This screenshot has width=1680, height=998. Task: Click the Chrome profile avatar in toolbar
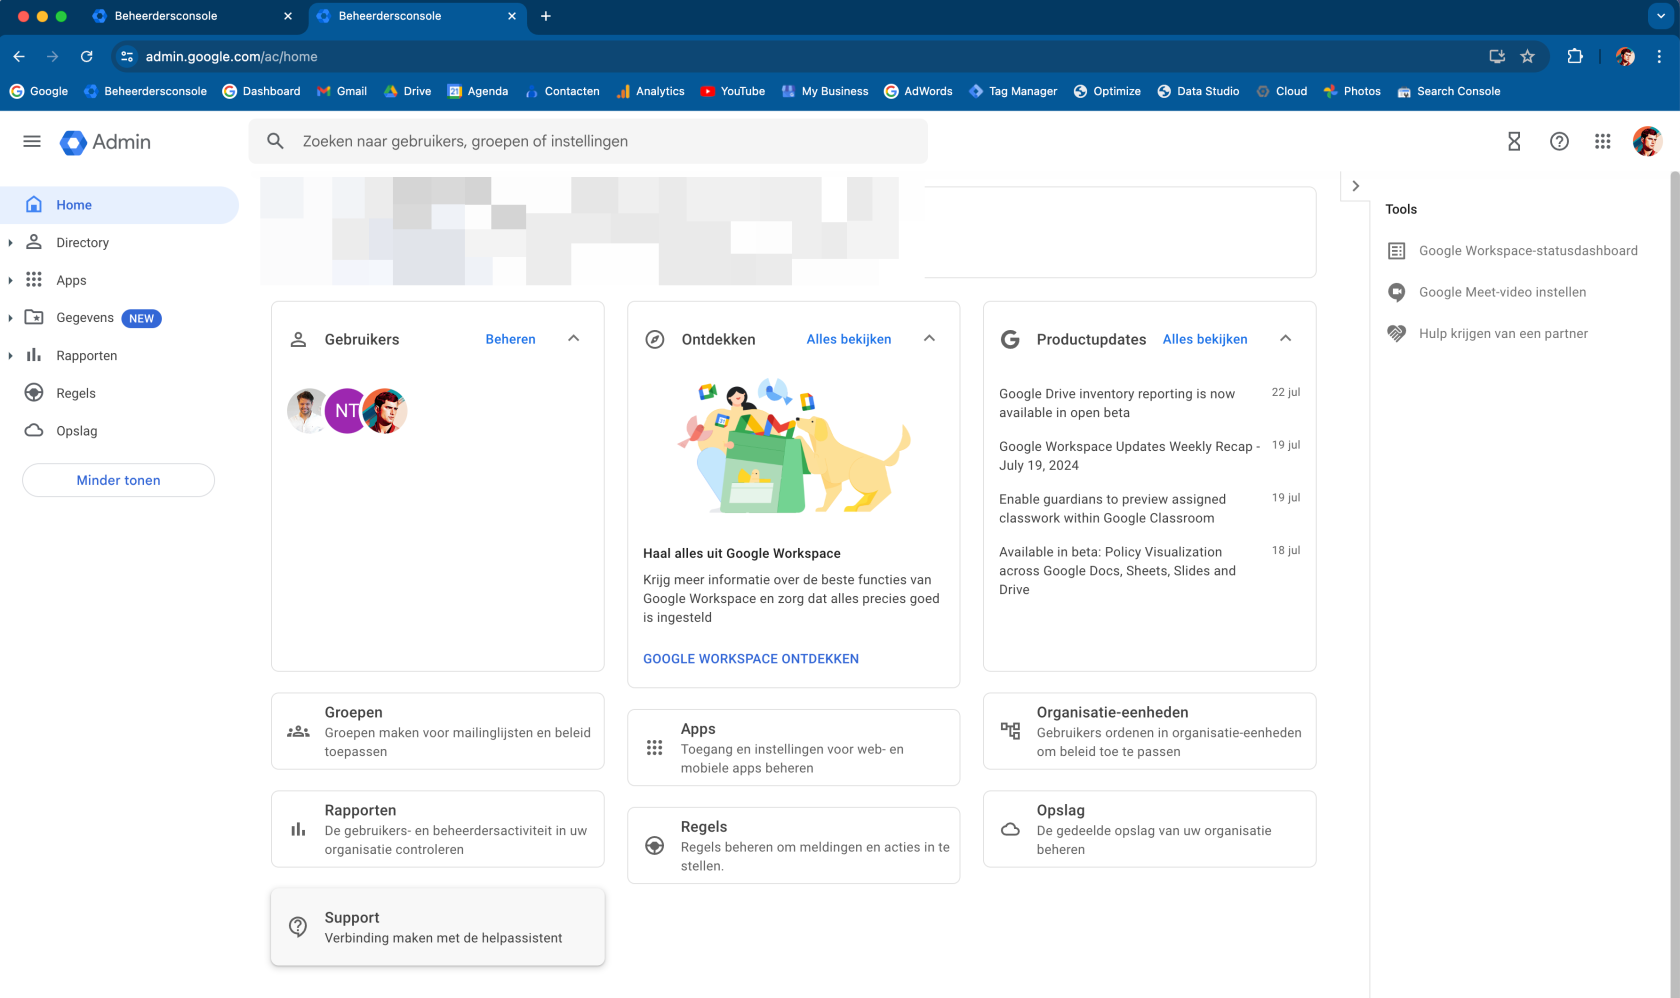(x=1625, y=57)
